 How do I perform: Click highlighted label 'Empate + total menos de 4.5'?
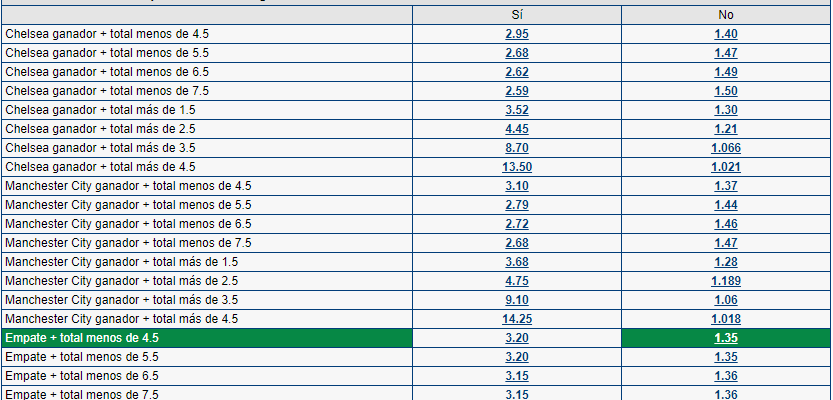tap(82, 338)
